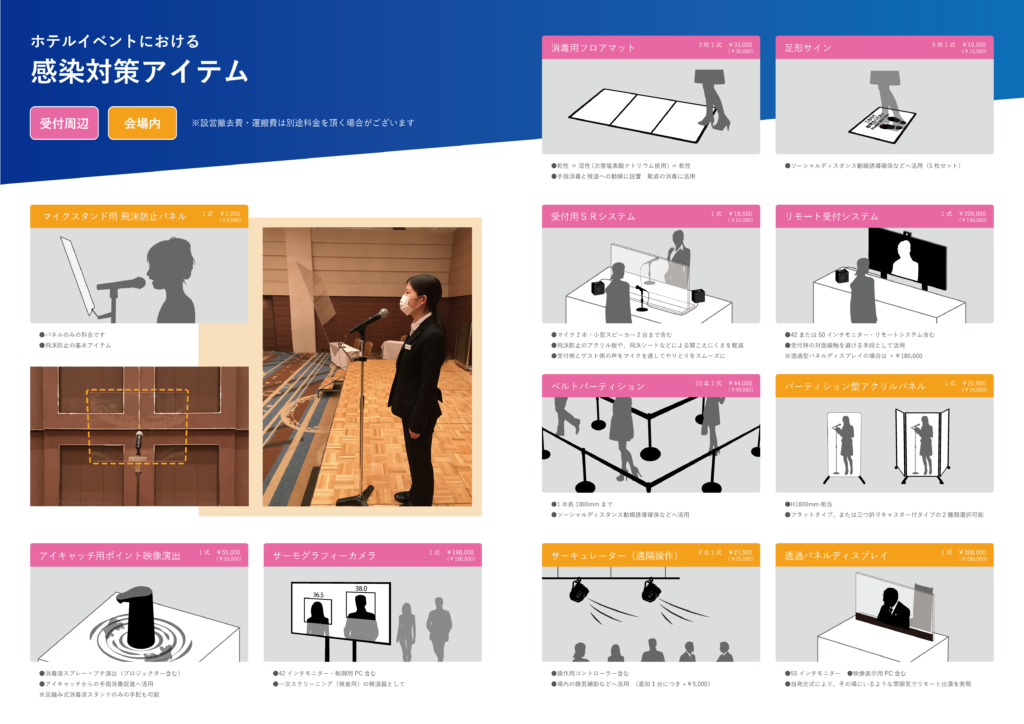Click the belt partition poles illustration
The height and width of the screenshot is (724, 1024).
point(650,444)
